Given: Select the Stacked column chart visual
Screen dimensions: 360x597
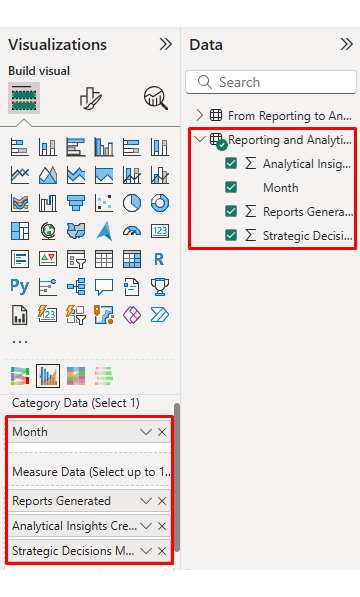Looking at the screenshot, I should 48,147.
